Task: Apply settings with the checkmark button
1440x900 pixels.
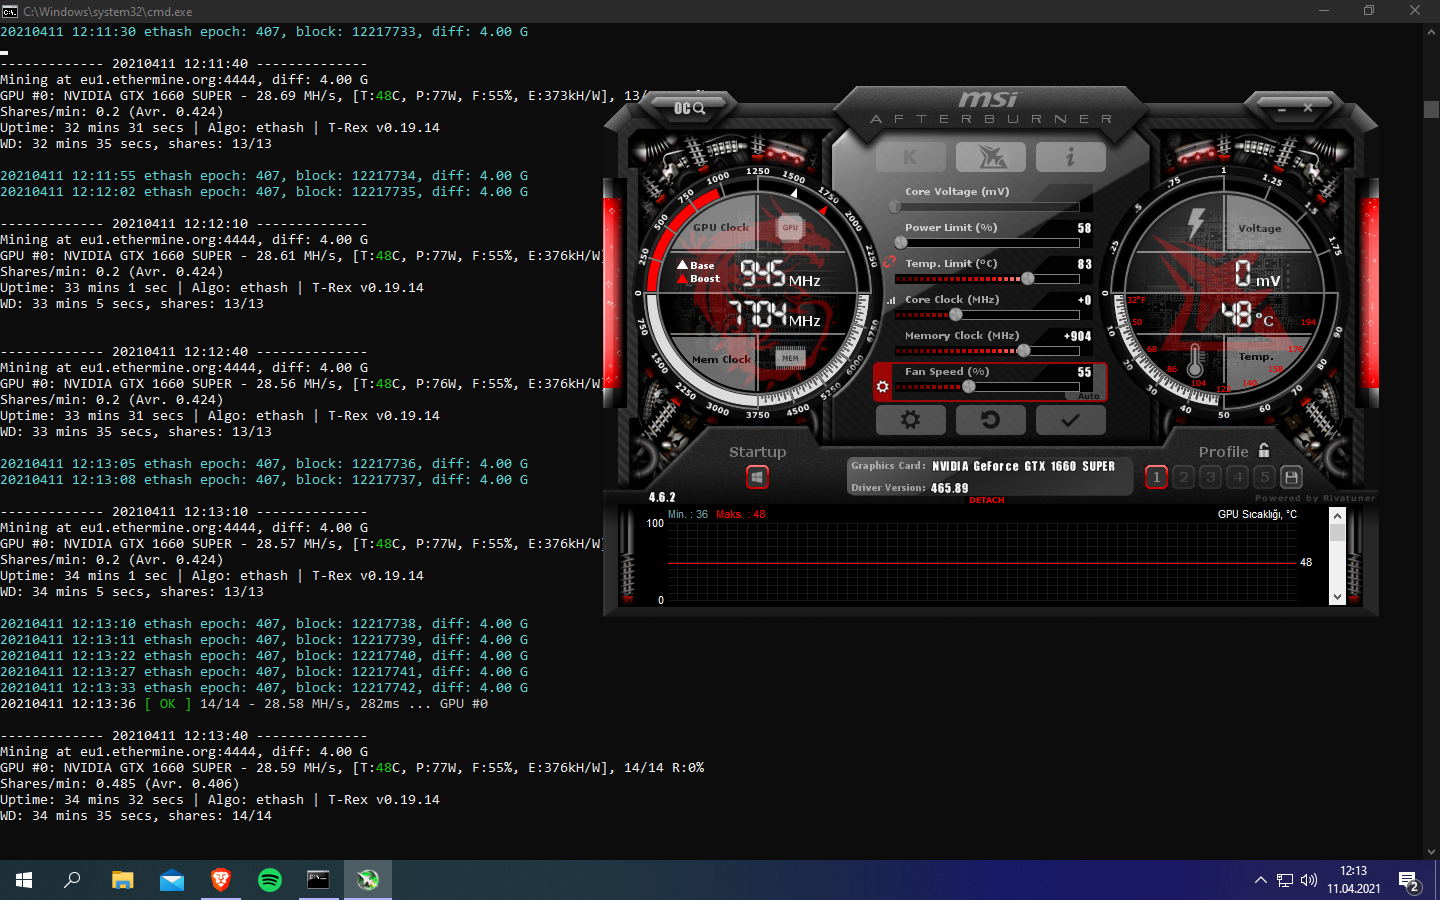Action: [1070, 420]
